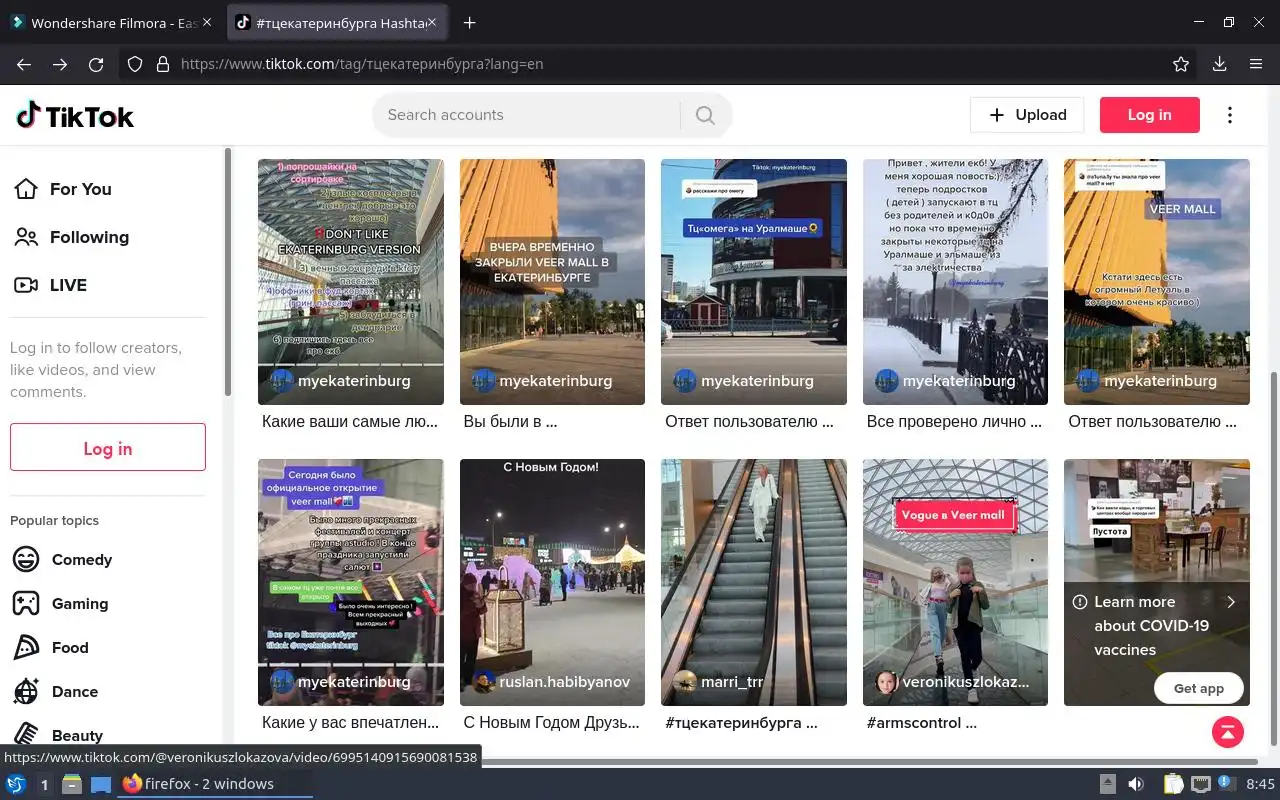The height and width of the screenshot is (800, 1280).
Task: Click the caption 'Какие ваши самые лю...'
Action: tap(350, 422)
